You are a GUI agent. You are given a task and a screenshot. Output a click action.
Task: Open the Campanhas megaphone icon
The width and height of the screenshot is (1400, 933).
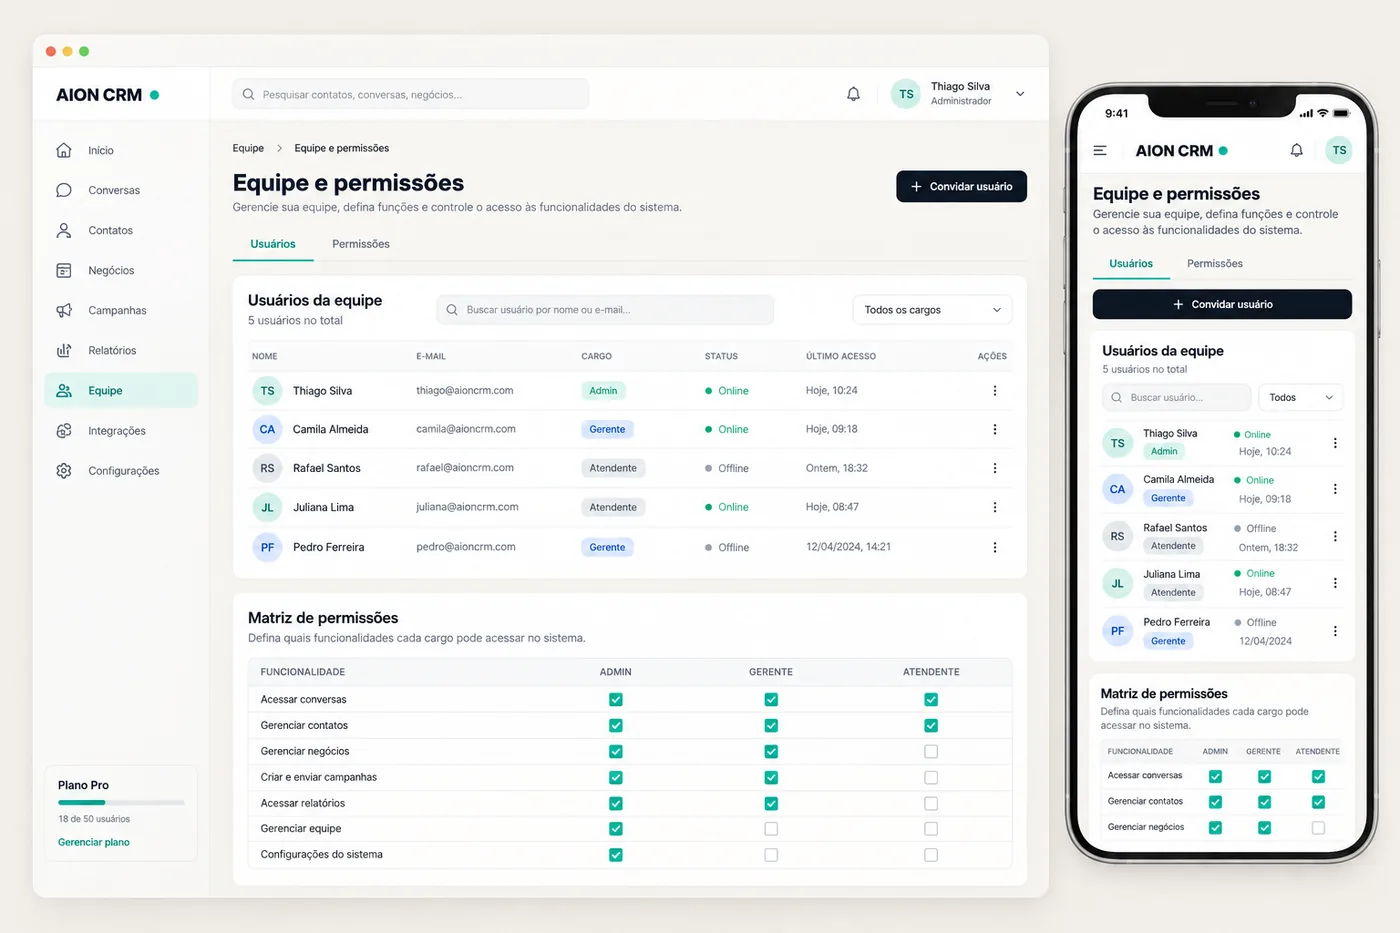(64, 310)
